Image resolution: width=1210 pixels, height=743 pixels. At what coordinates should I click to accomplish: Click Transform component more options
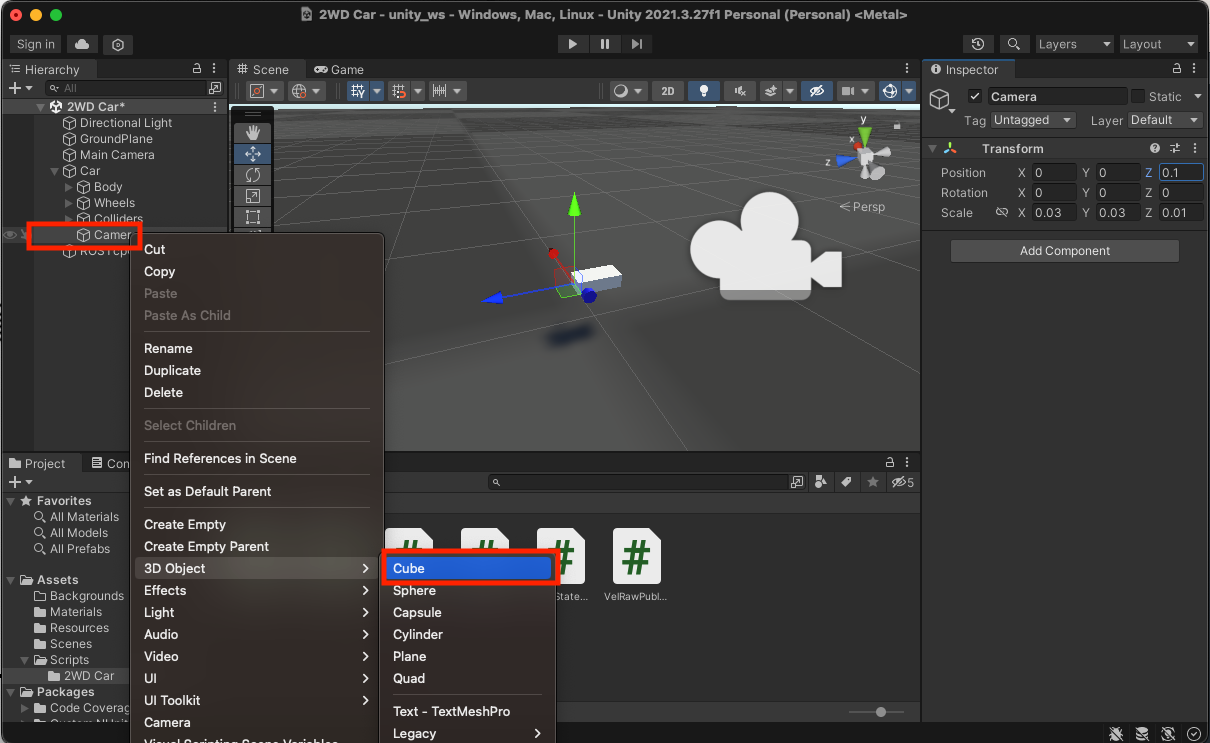click(x=1194, y=148)
